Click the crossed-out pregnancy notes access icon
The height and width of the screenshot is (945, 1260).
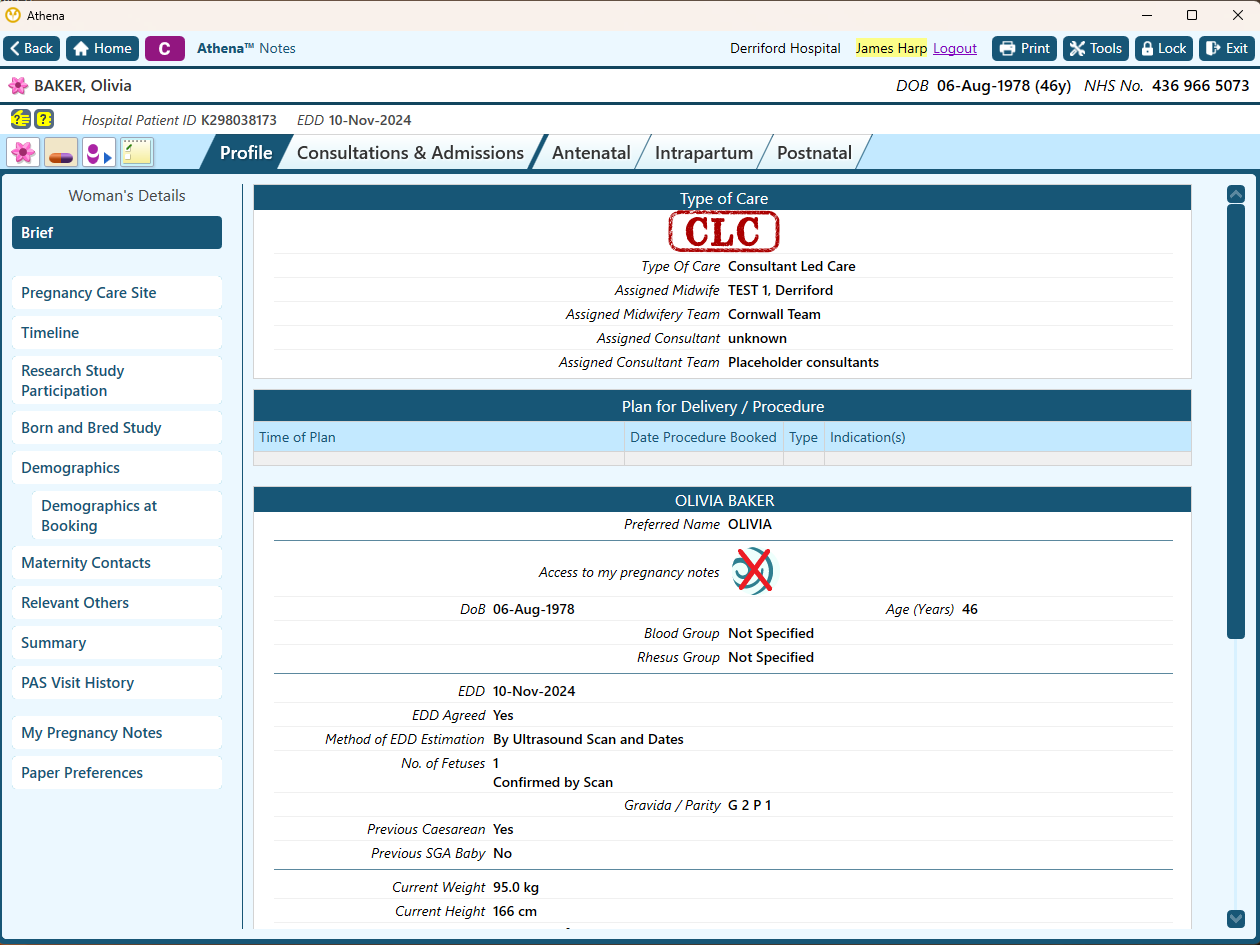pyautogui.click(x=752, y=571)
